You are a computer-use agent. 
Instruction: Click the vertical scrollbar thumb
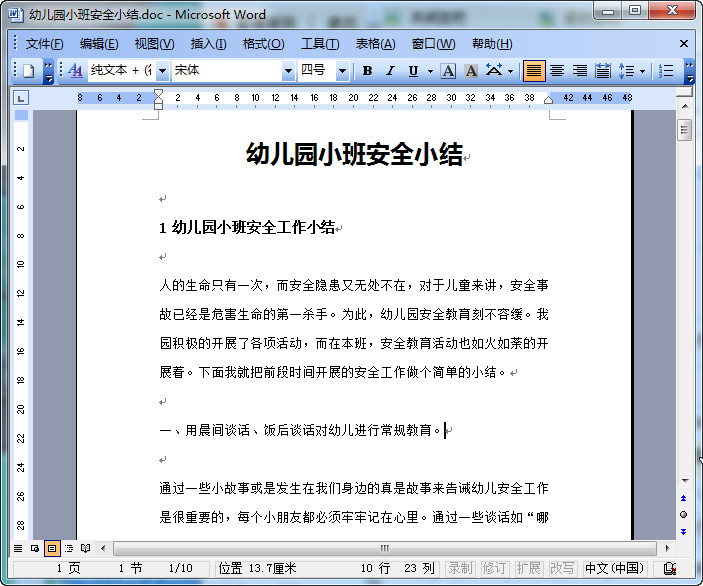pos(684,130)
